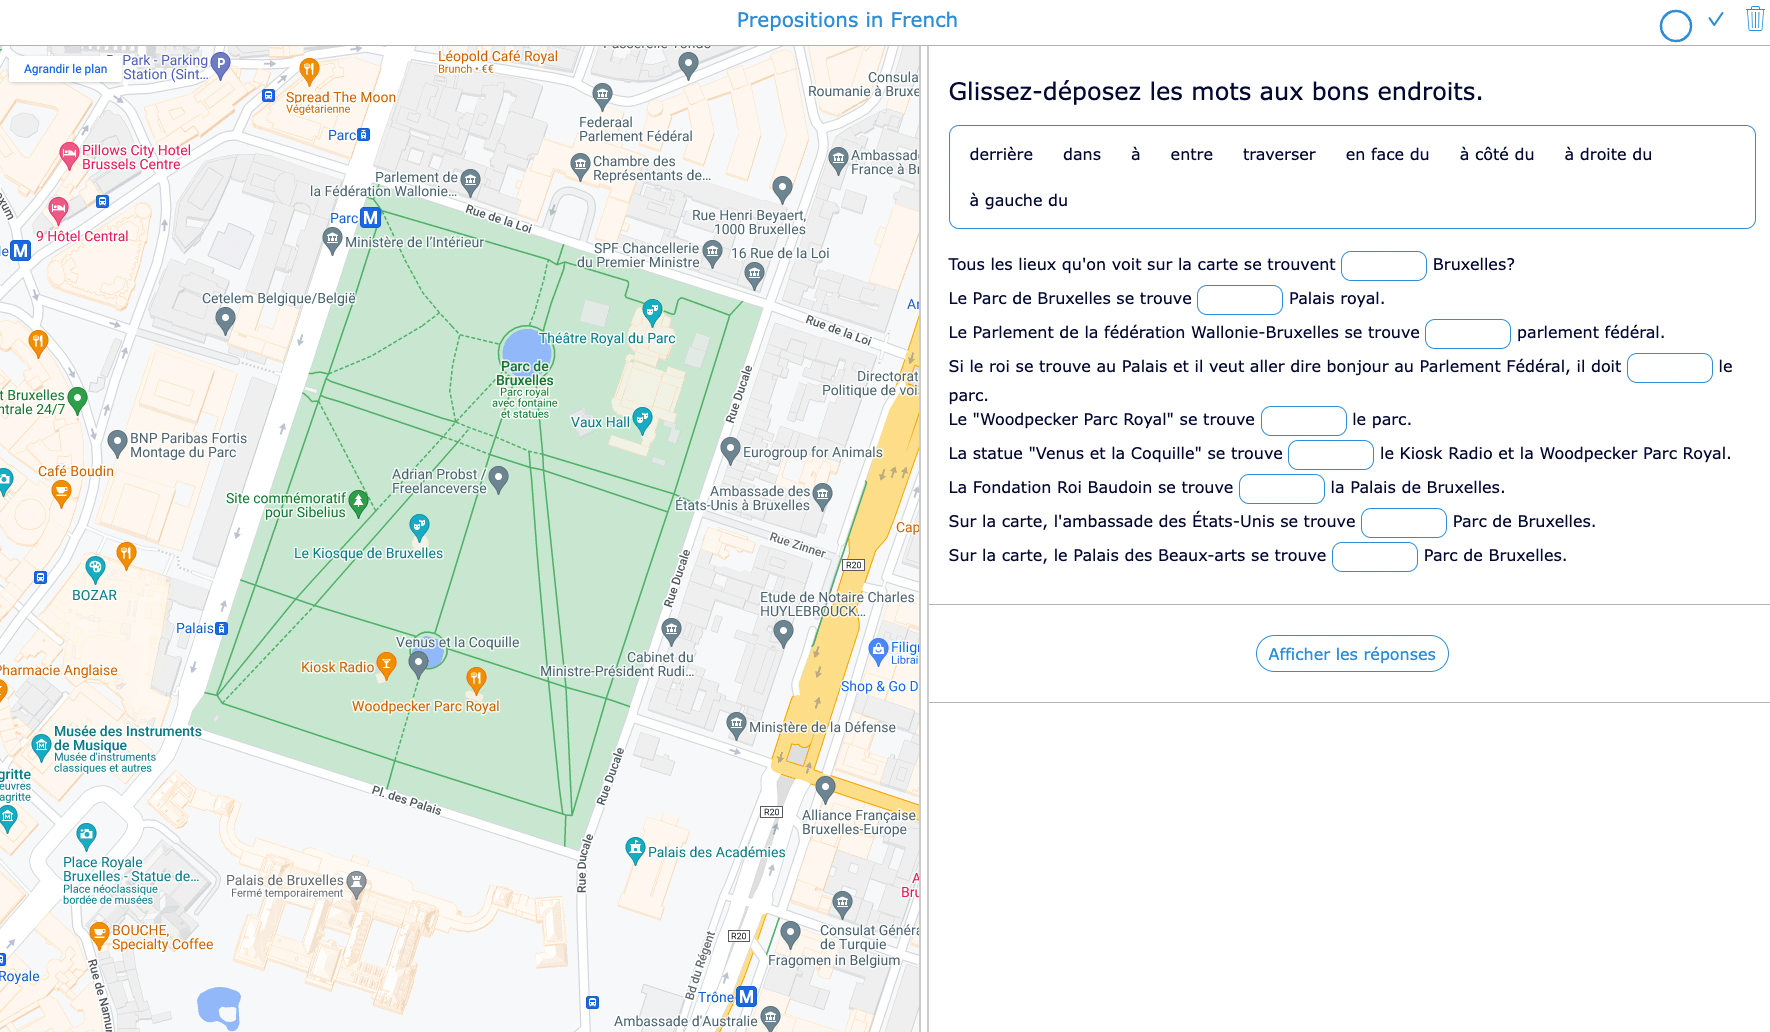Click the Chambre des Représentants pin
Viewport: 1770px width, 1032px height.
click(580, 166)
